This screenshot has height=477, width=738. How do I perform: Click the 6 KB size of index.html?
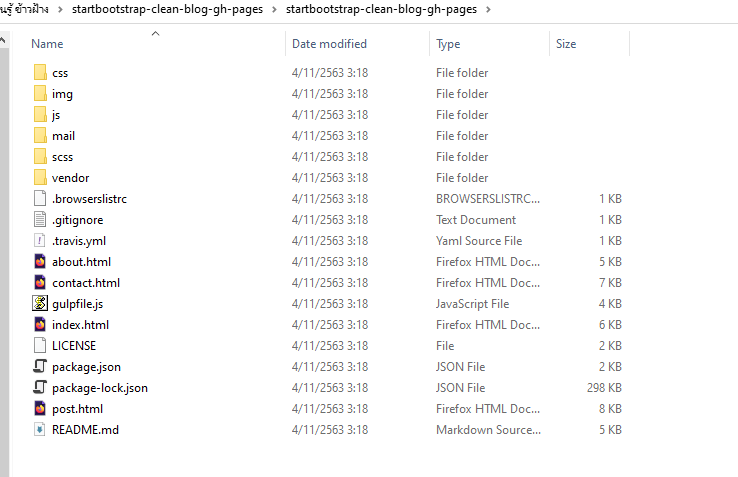(x=610, y=324)
